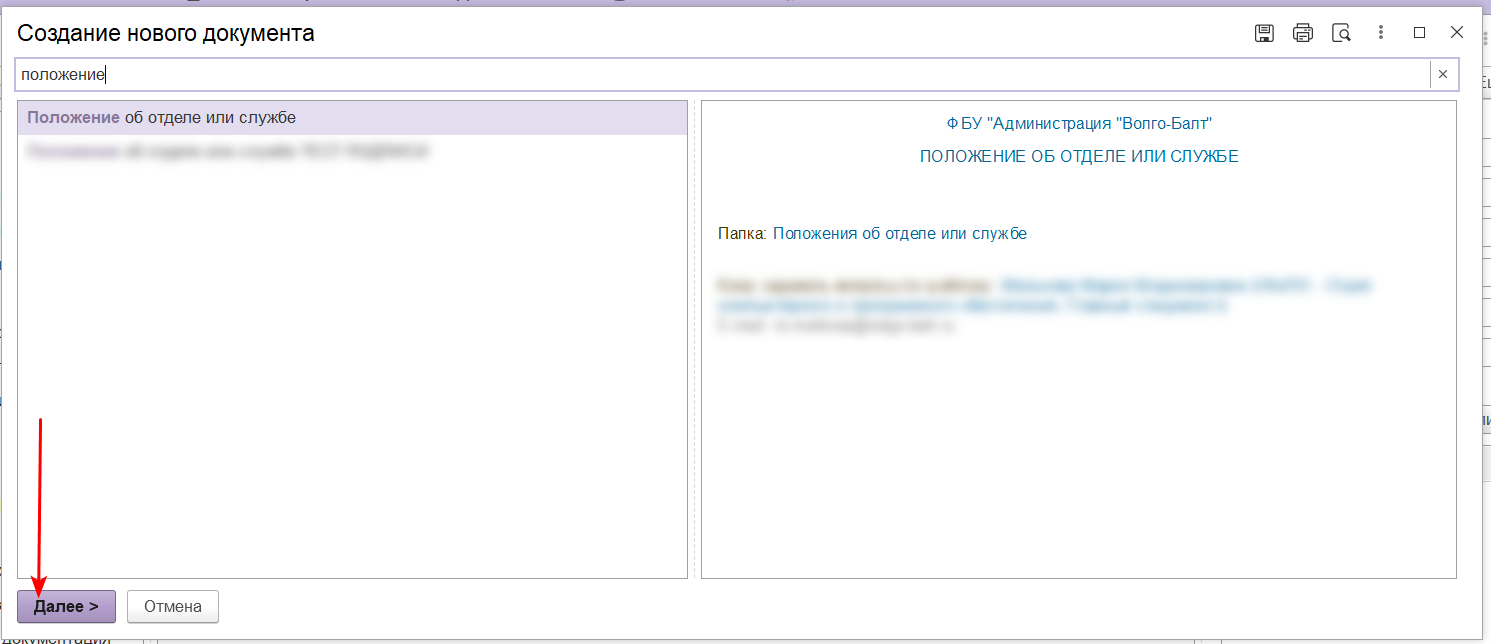Click the "Папка:" label in preview
This screenshot has width=1491, height=644.
[742, 233]
